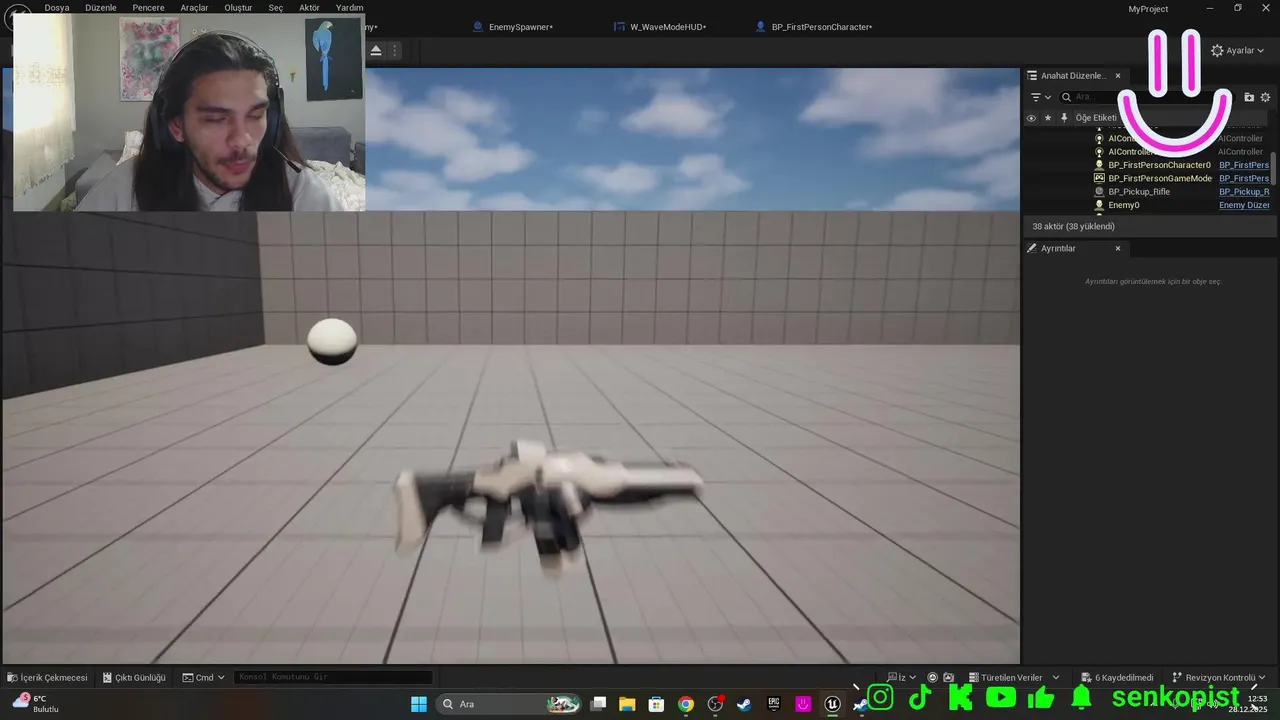Click the eject button in the toolbar
Viewport: 1280px width, 720px height.
point(376,50)
